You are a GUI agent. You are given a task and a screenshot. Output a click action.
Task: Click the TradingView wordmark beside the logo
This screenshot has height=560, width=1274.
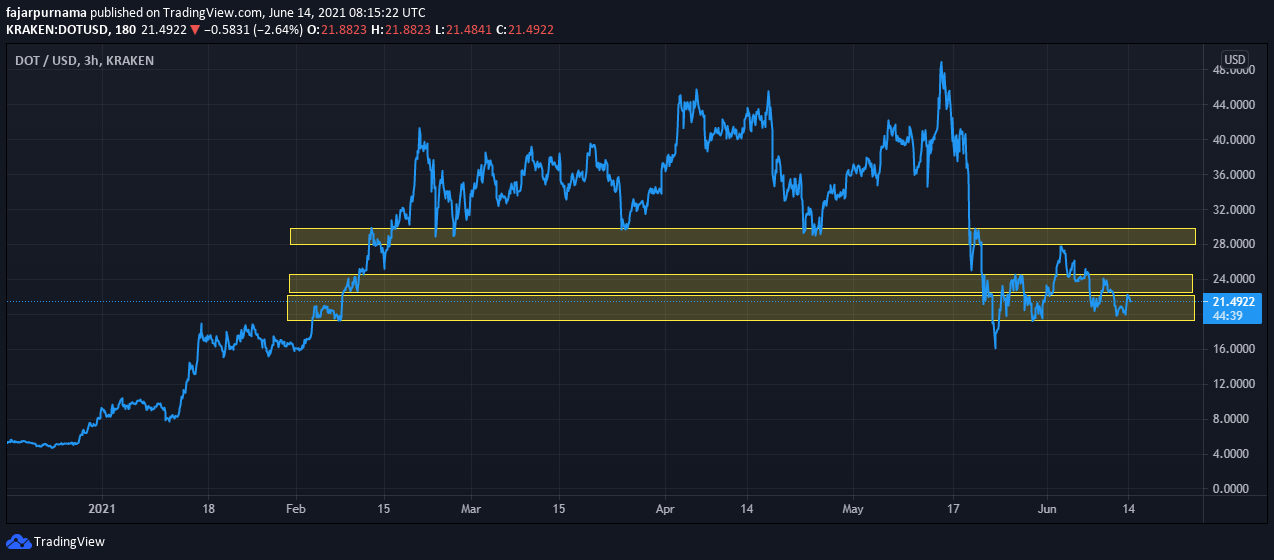pos(69,542)
